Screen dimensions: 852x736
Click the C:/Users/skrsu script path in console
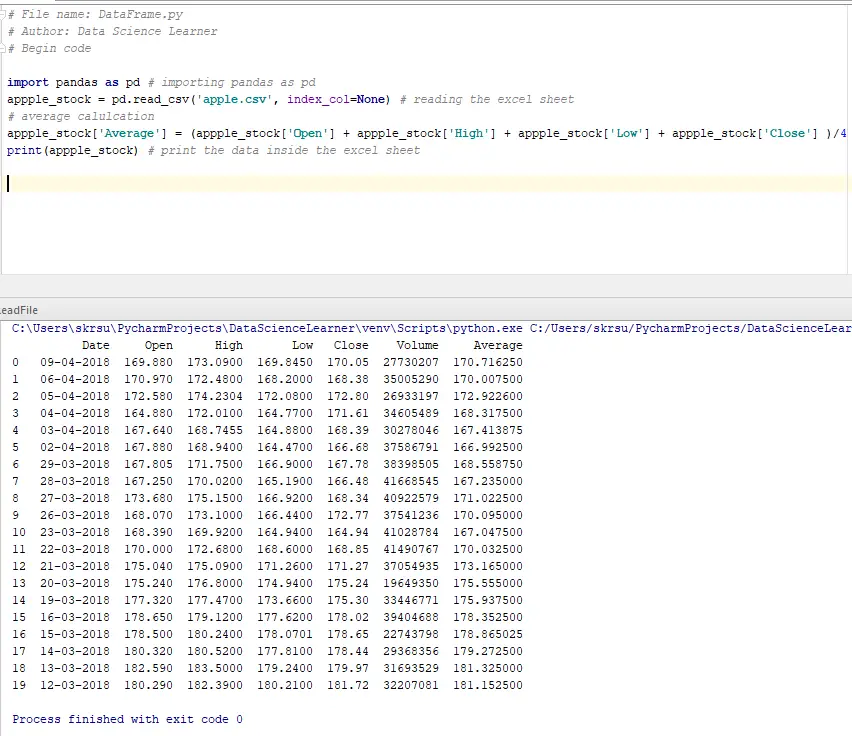pos(690,329)
